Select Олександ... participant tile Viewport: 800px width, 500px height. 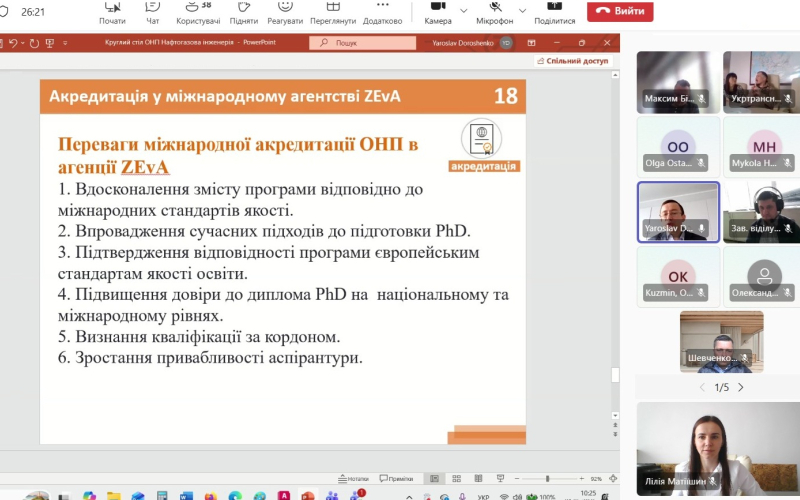tap(761, 277)
